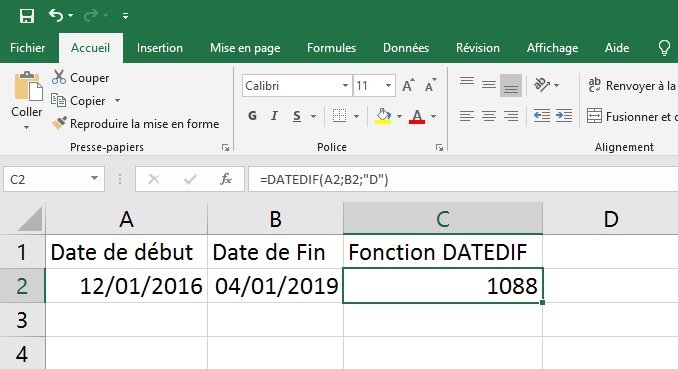Select column A header
Viewport: 678px width, 369px height.
tap(126, 219)
